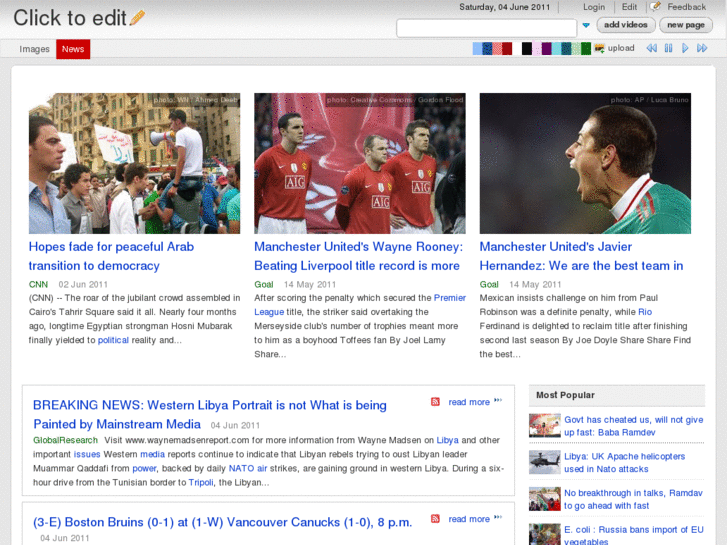727x545 pixels.
Task: Click the 'Click to edit' page title
Action: tap(70, 18)
